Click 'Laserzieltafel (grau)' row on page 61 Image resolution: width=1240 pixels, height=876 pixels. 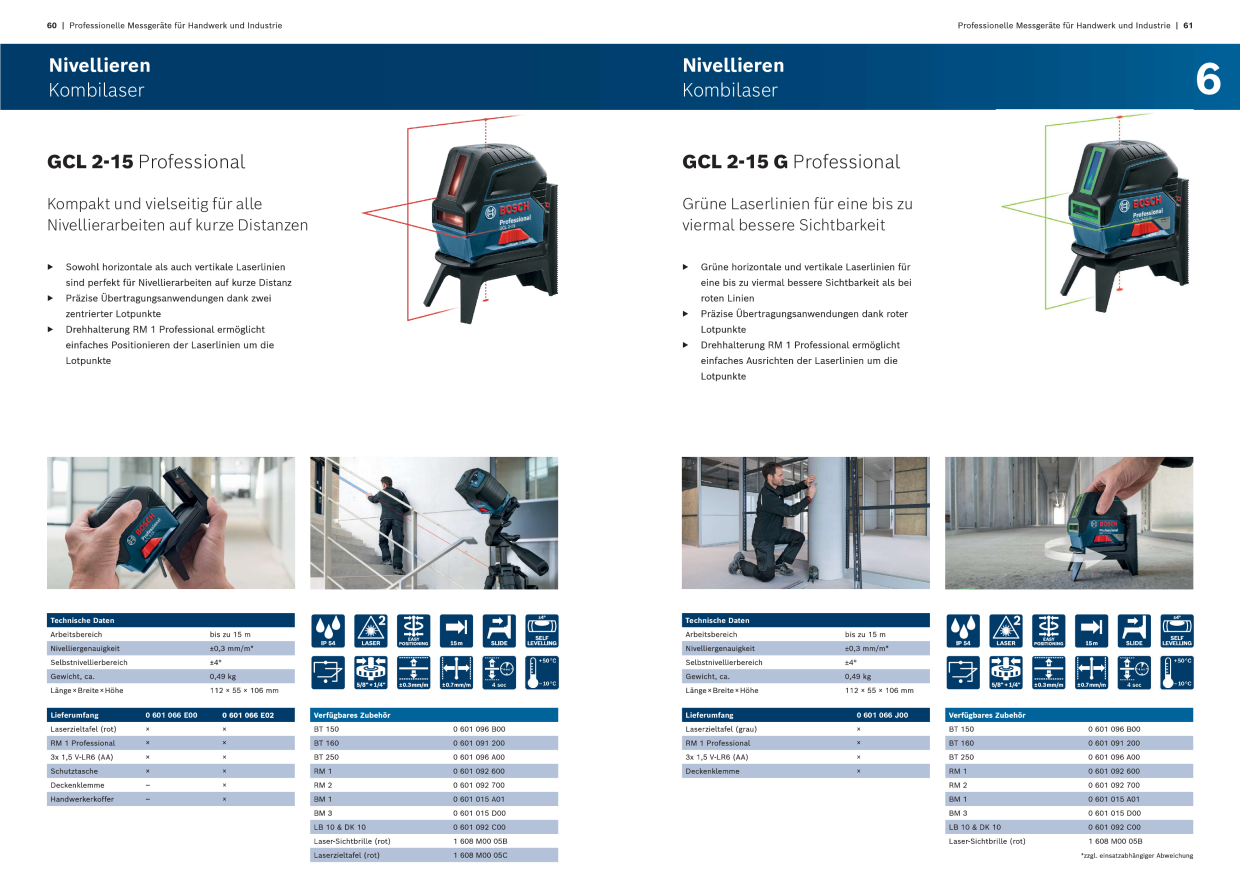[806, 729]
